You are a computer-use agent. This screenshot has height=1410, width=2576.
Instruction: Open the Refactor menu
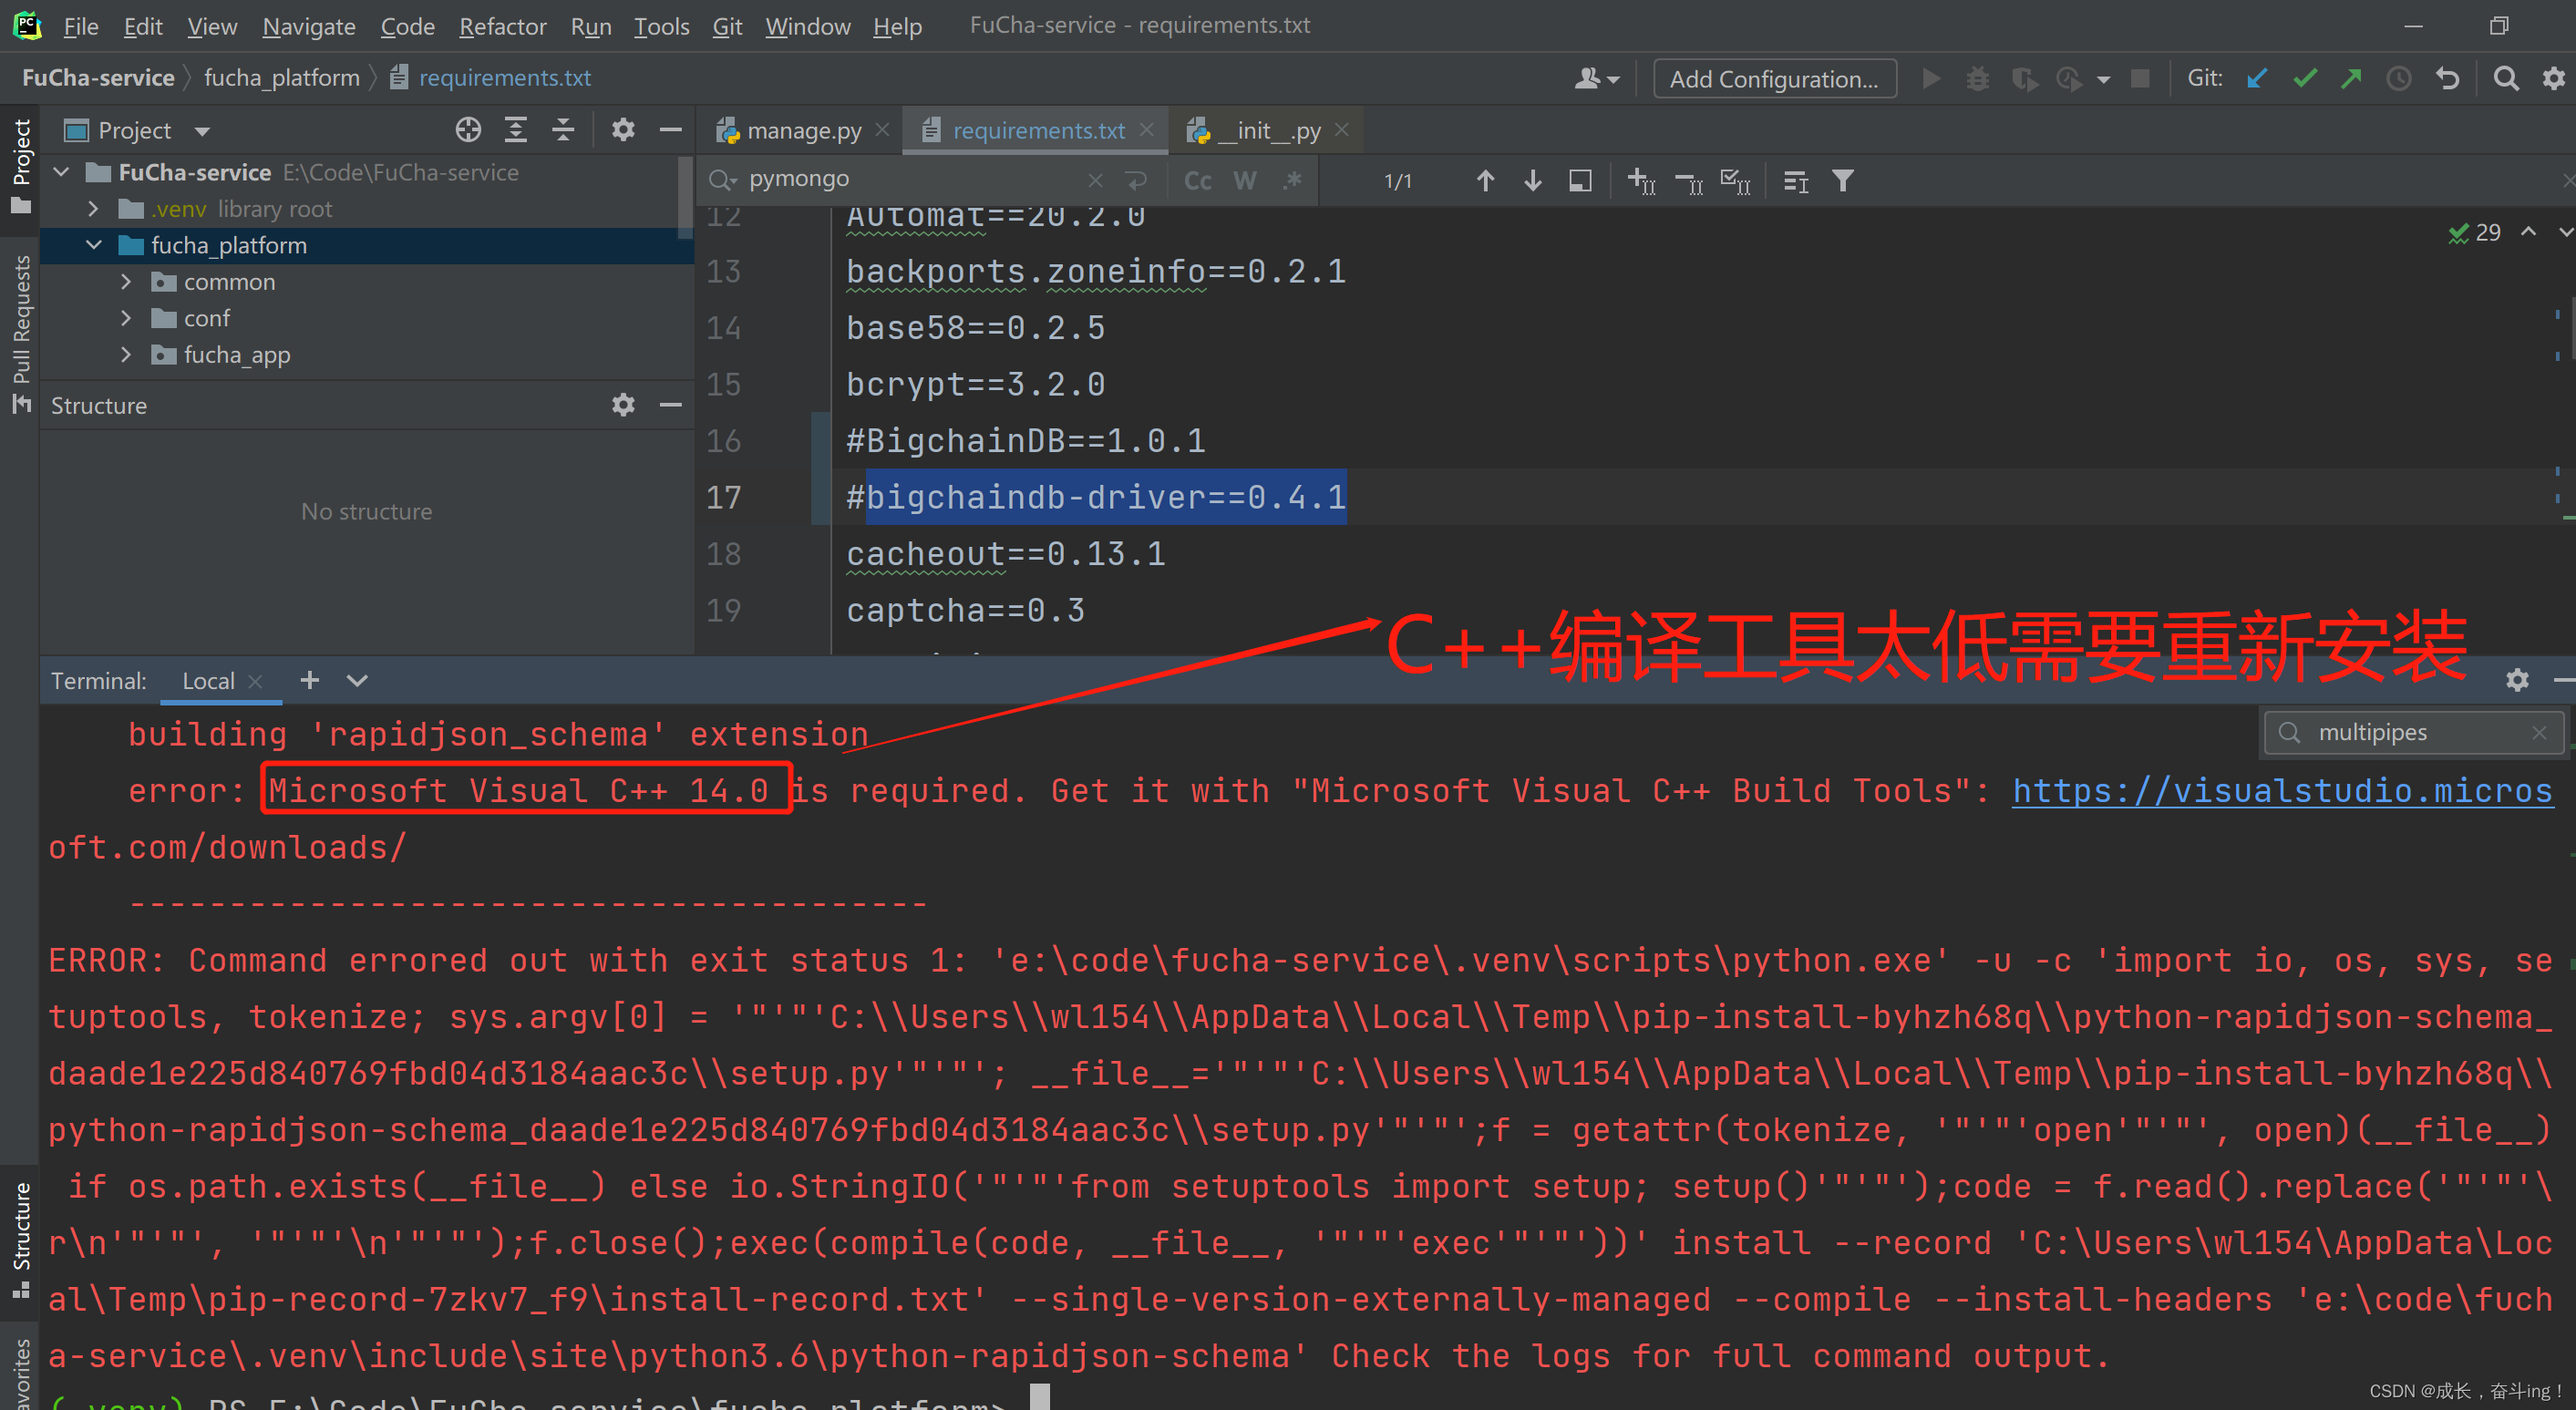(502, 26)
